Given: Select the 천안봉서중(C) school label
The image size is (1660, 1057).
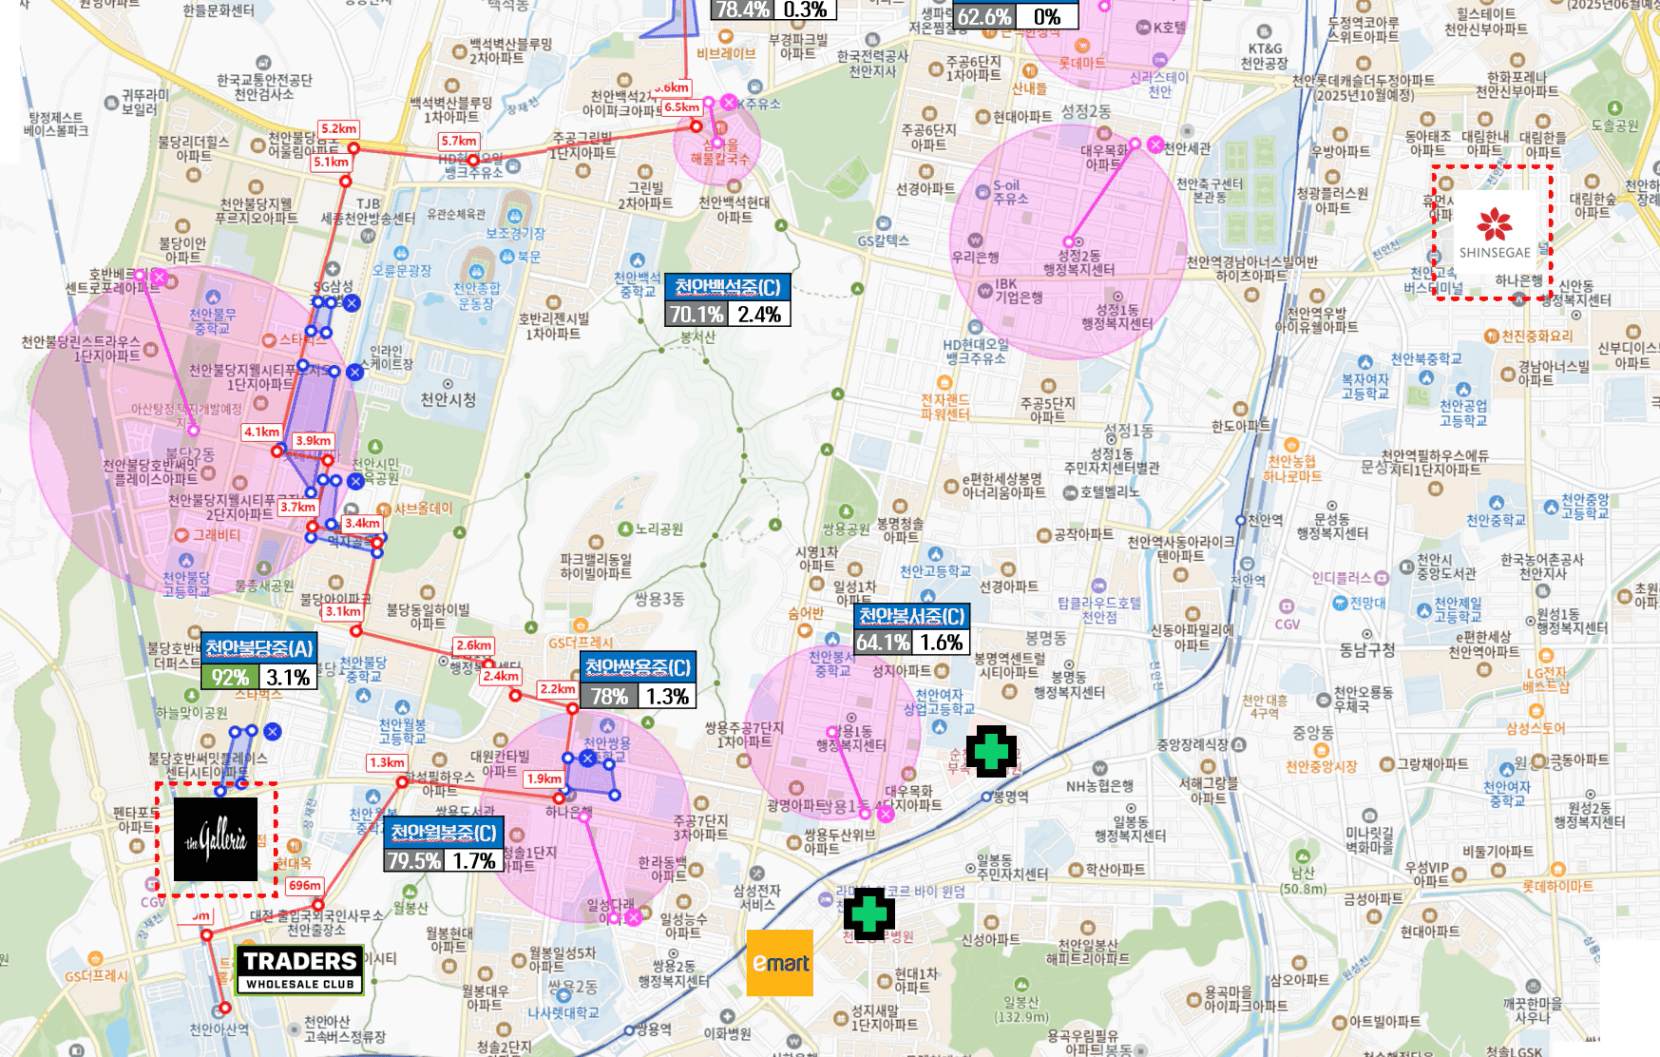Looking at the screenshot, I should point(911,615).
